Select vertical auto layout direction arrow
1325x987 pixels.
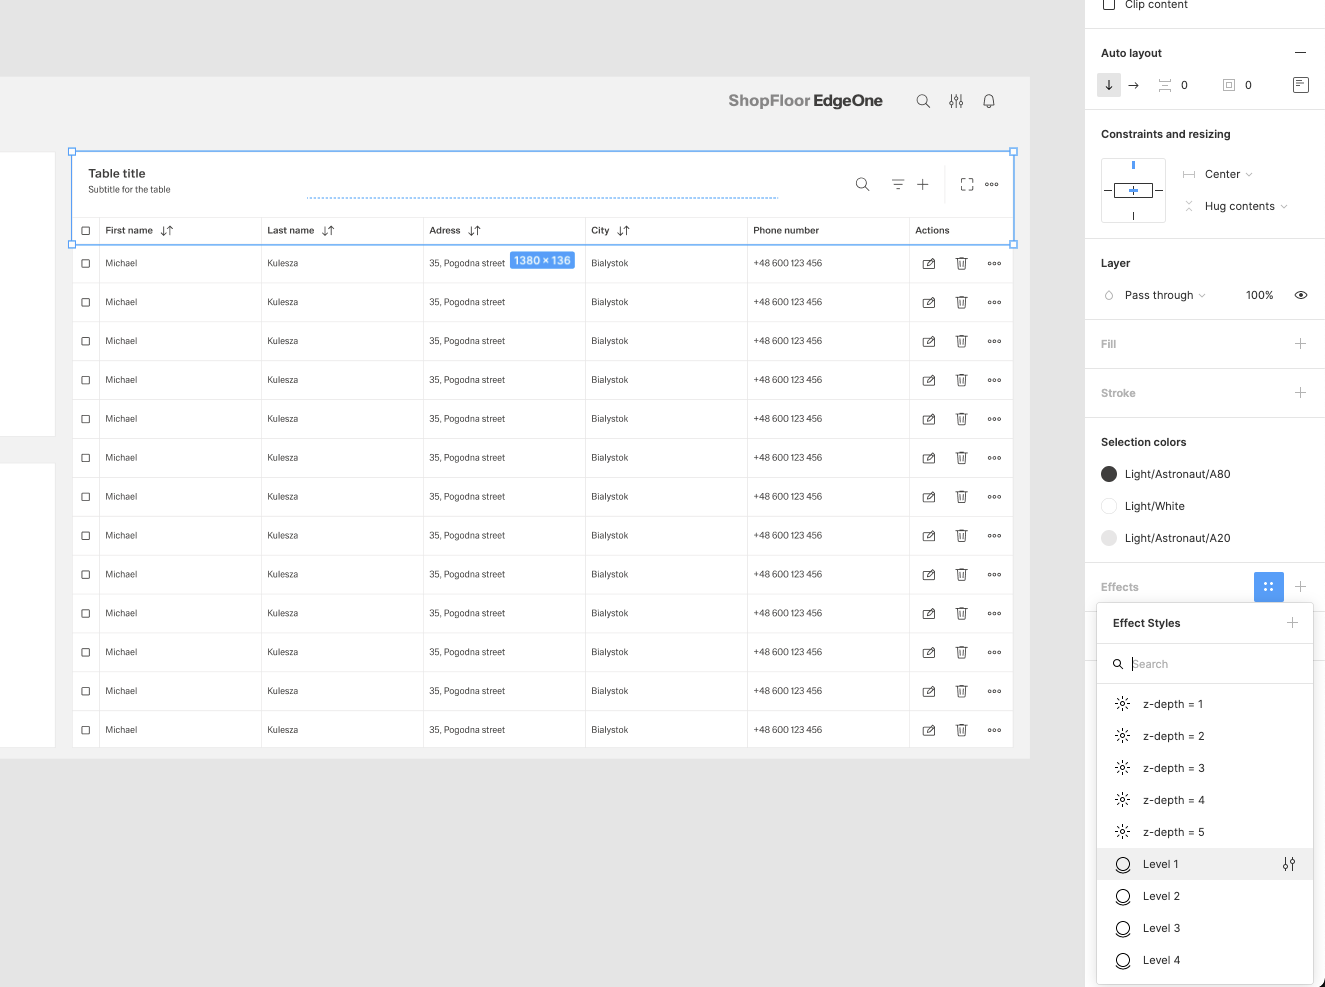click(1109, 85)
